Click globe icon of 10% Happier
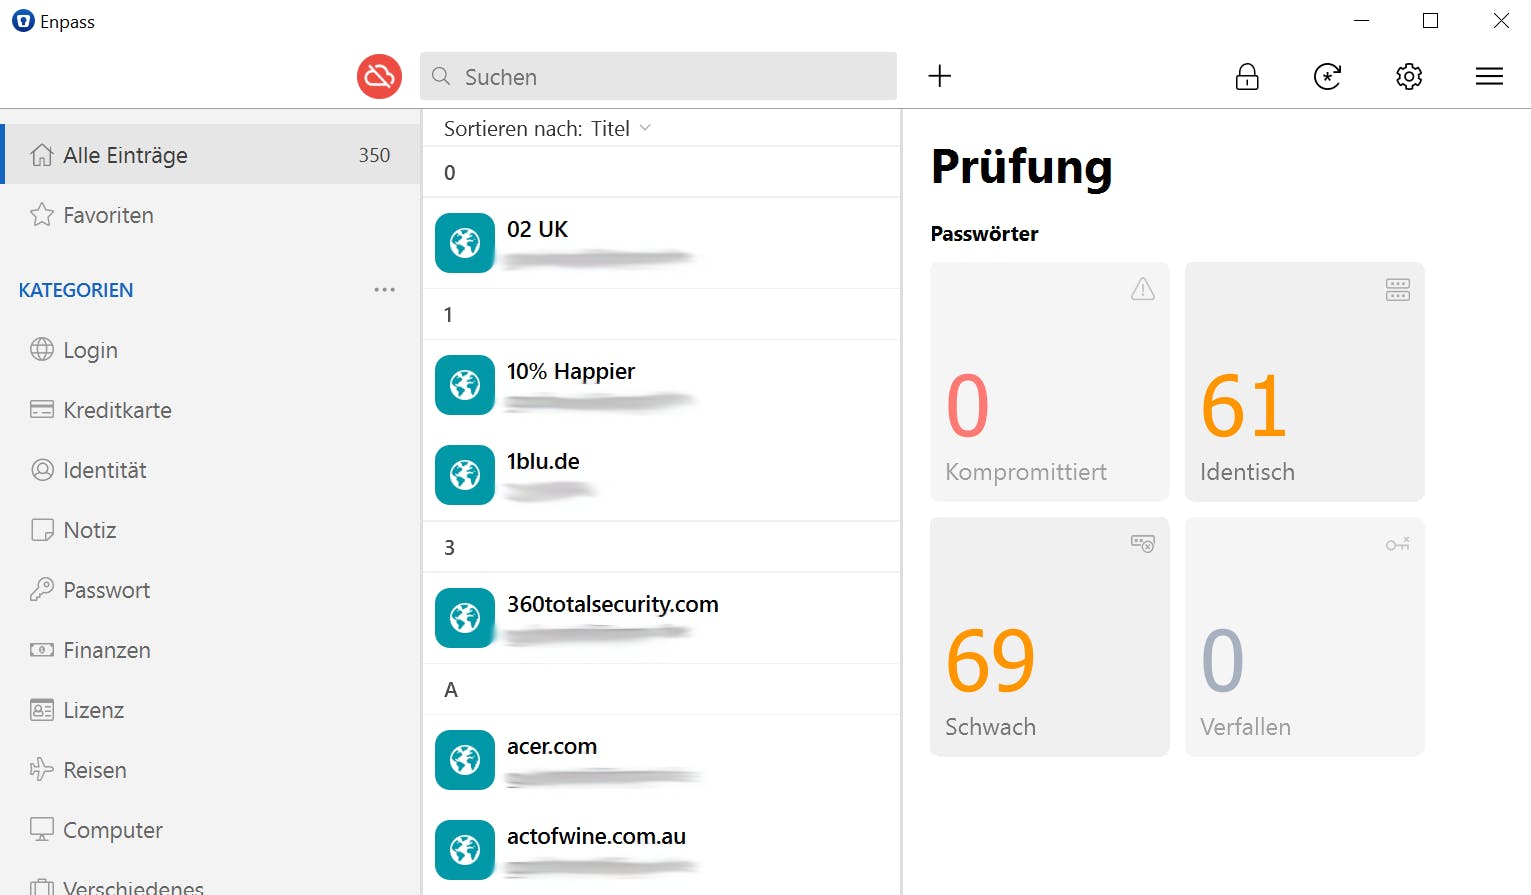This screenshot has width=1531, height=895. 465,385
